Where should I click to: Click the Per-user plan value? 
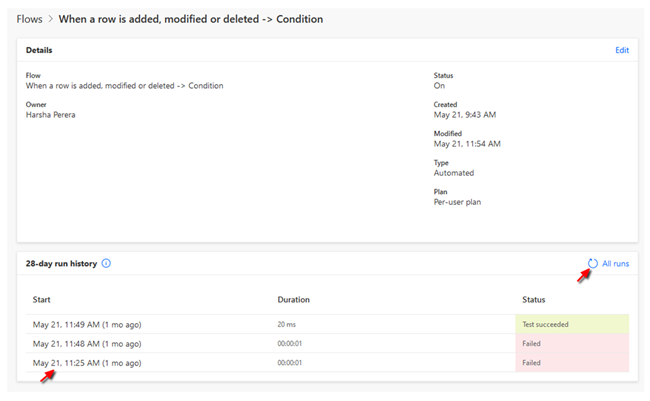click(459, 201)
